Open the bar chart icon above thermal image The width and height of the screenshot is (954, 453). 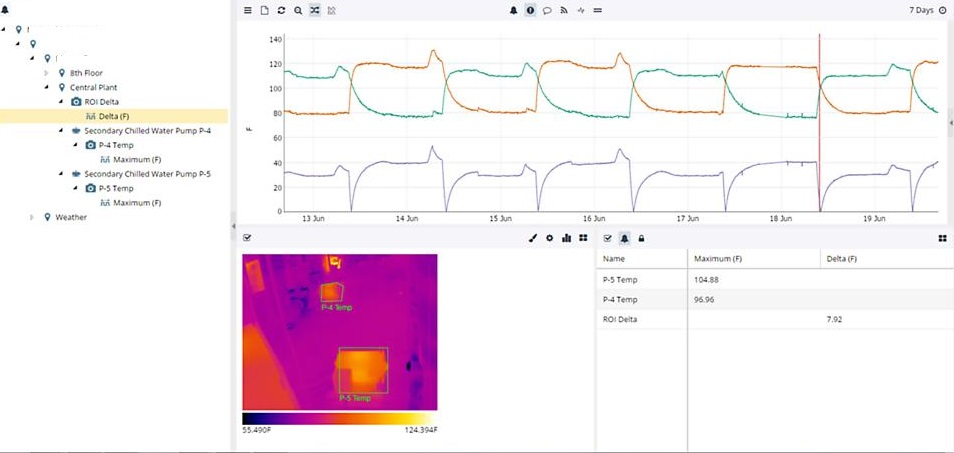566,238
